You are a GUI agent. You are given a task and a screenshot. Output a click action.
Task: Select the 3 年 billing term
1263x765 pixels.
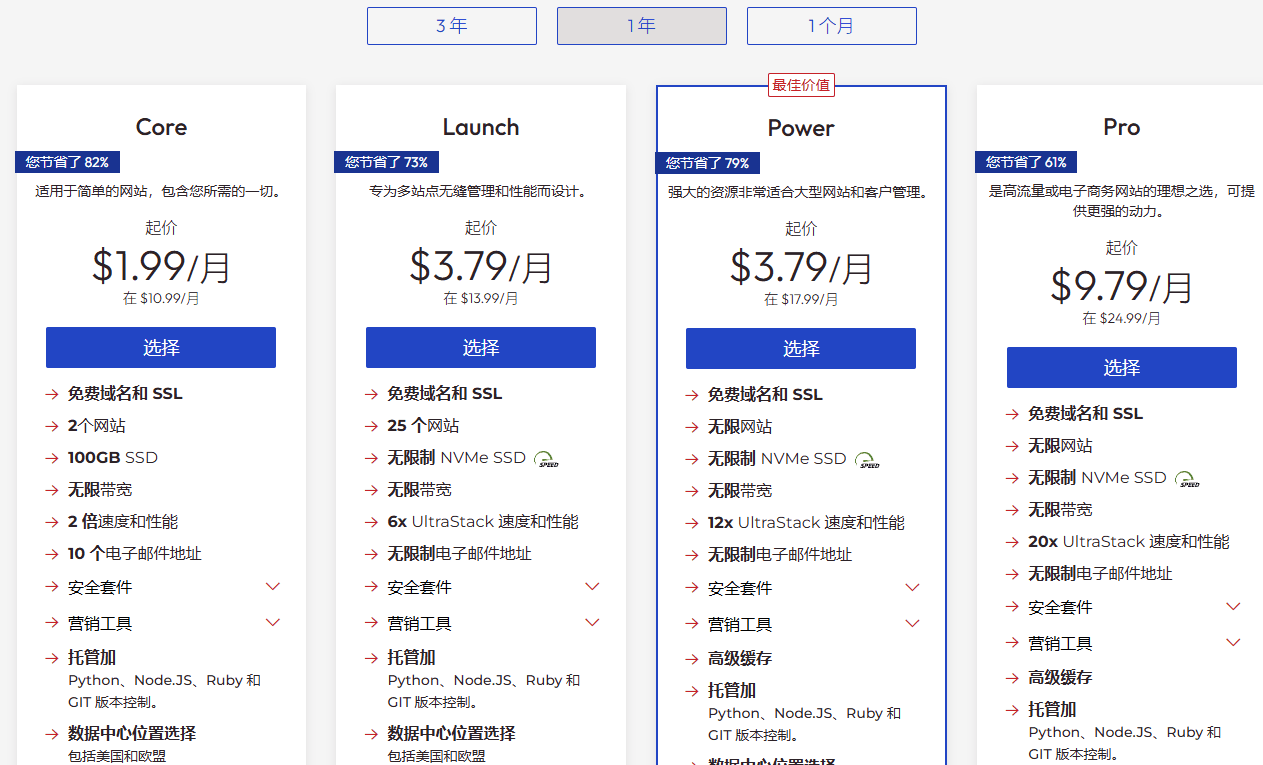(451, 25)
